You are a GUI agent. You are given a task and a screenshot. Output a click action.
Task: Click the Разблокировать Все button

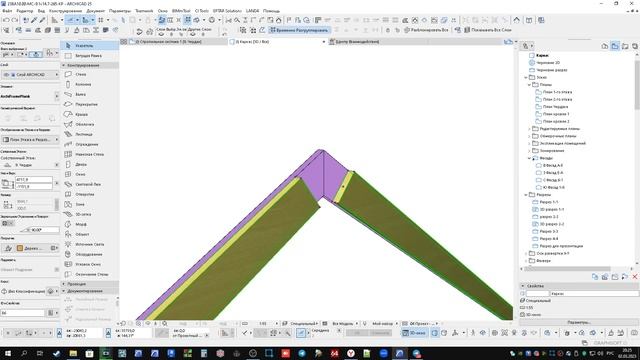(426, 30)
